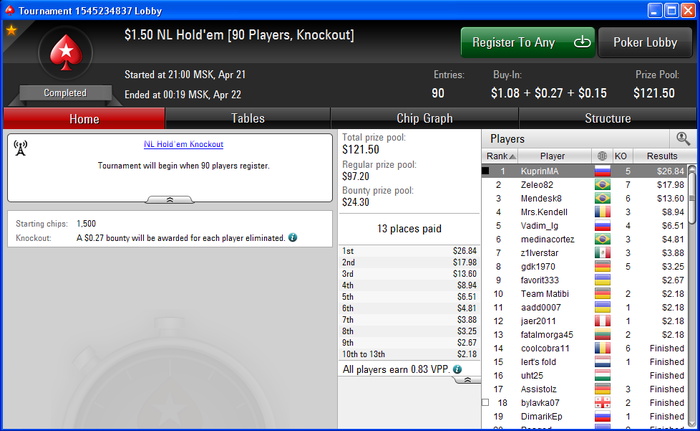The image size is (700, 431).
Task: Sort players by Rank column
Action: pos(500,156)
